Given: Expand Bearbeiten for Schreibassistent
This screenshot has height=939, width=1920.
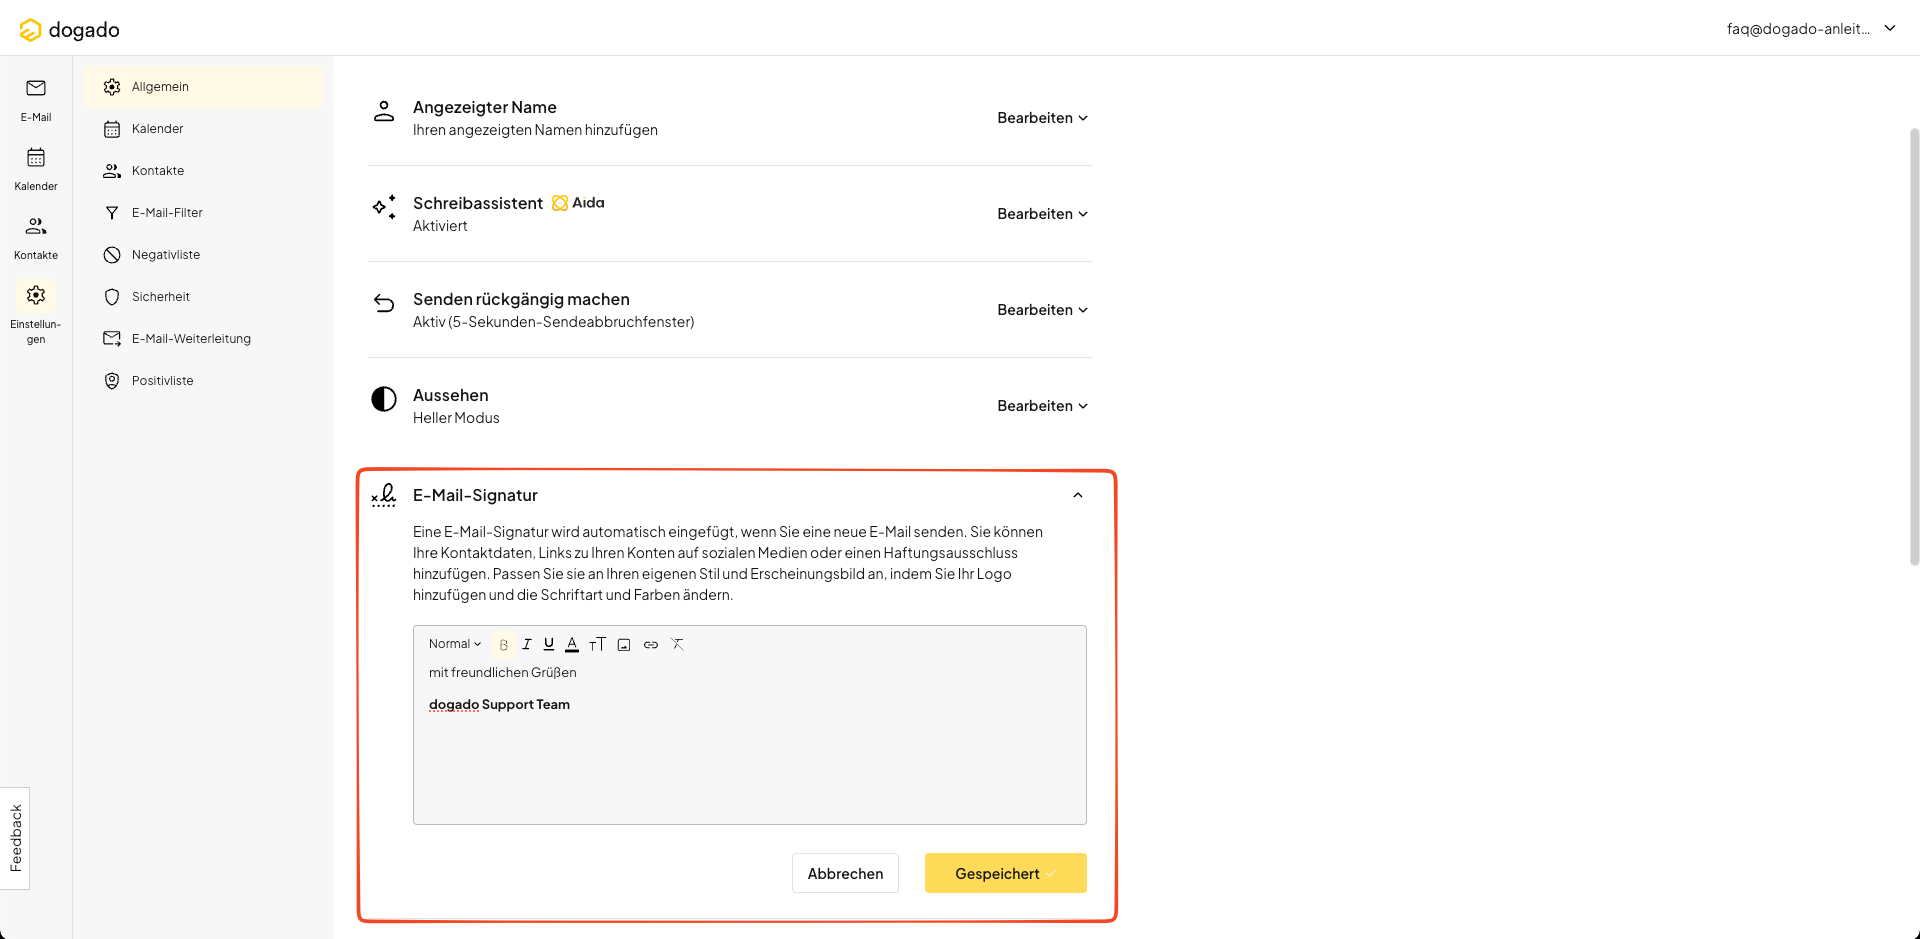Looking at the screenshot, I should [x=1042, y=214].
